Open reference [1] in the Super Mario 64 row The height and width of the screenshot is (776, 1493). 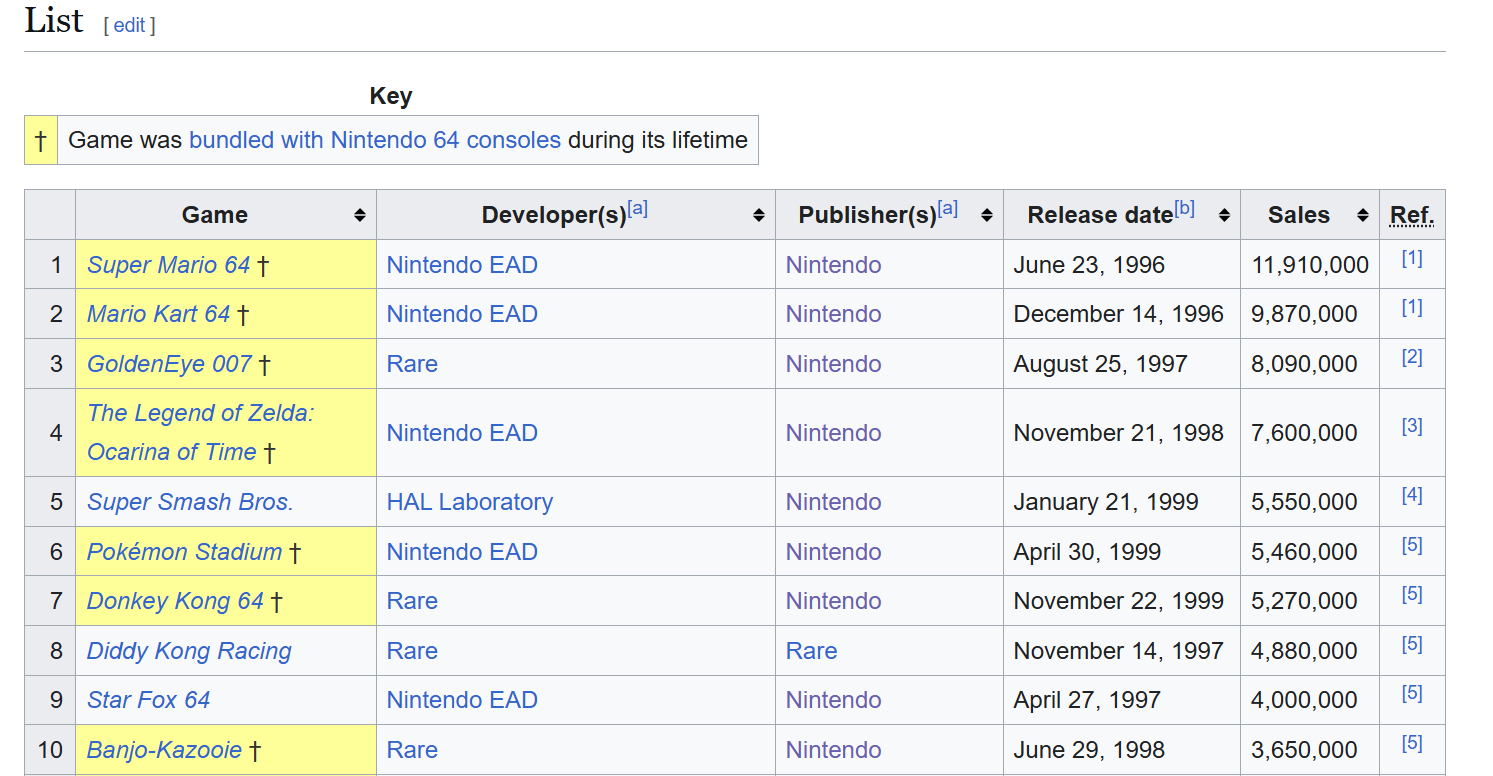(1412, 258)
